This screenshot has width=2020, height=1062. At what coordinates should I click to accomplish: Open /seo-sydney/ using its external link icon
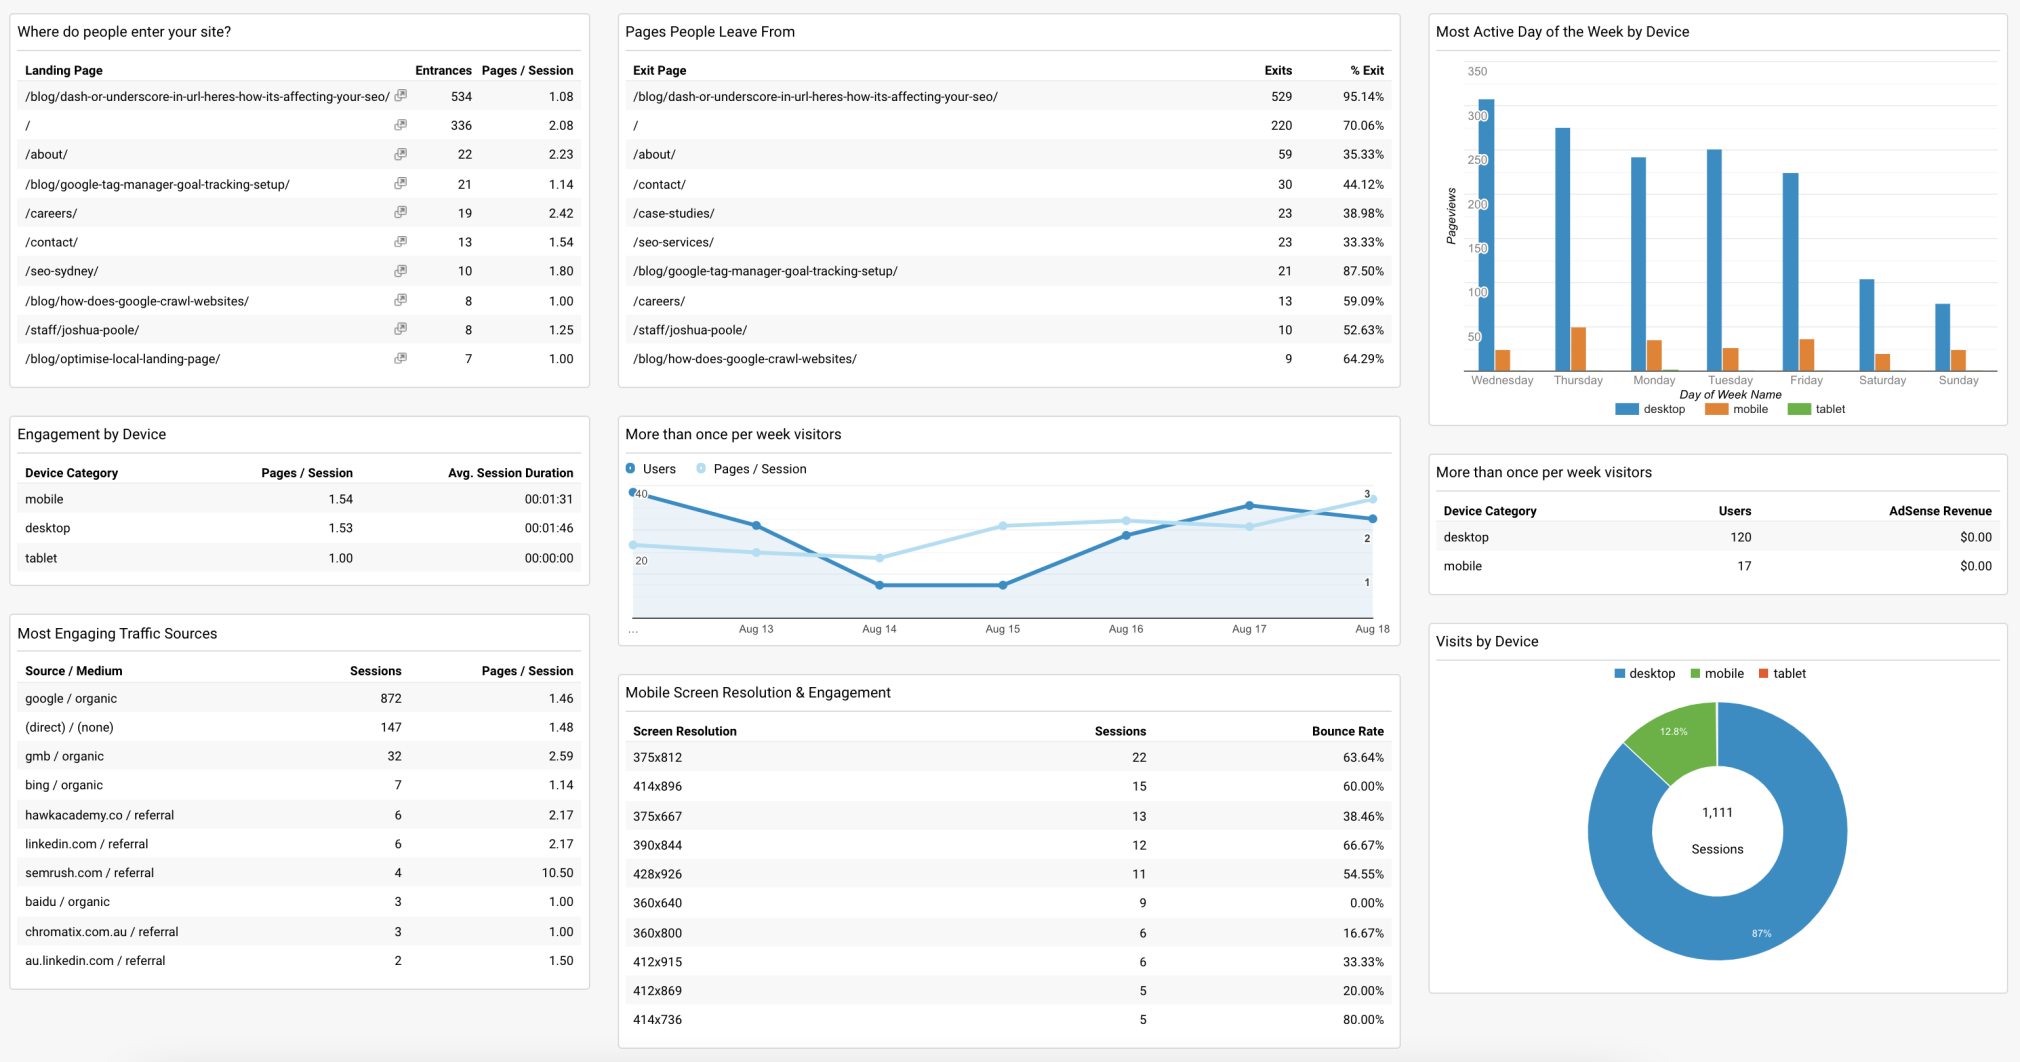pos(401,270)
